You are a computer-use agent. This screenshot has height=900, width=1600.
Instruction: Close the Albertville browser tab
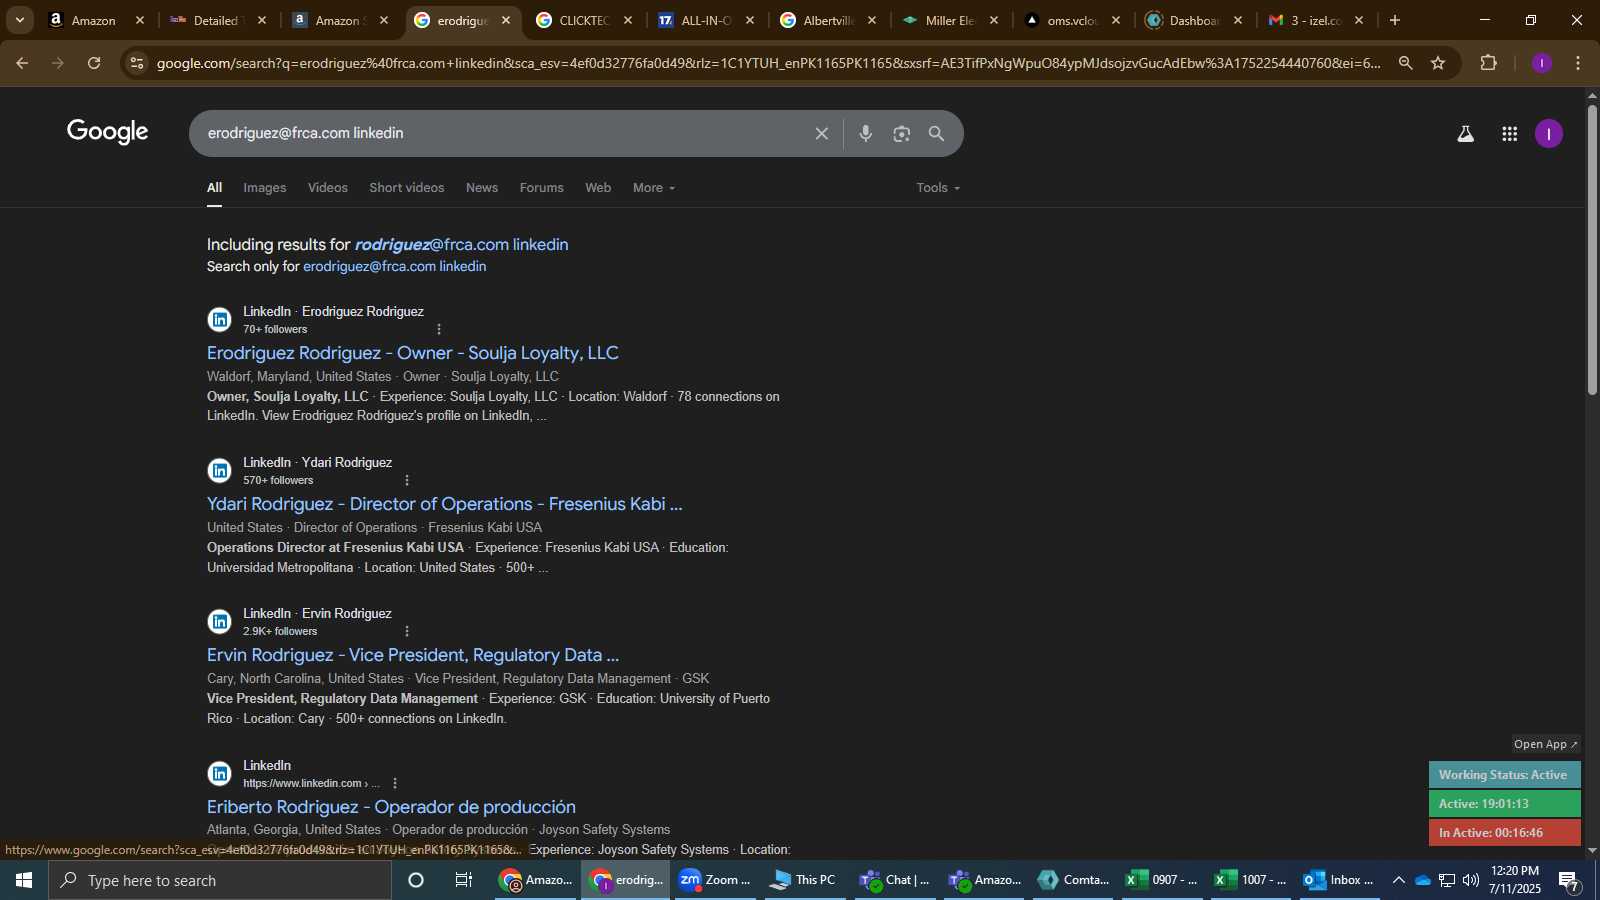pyautogui.click(x=872, y=20)
